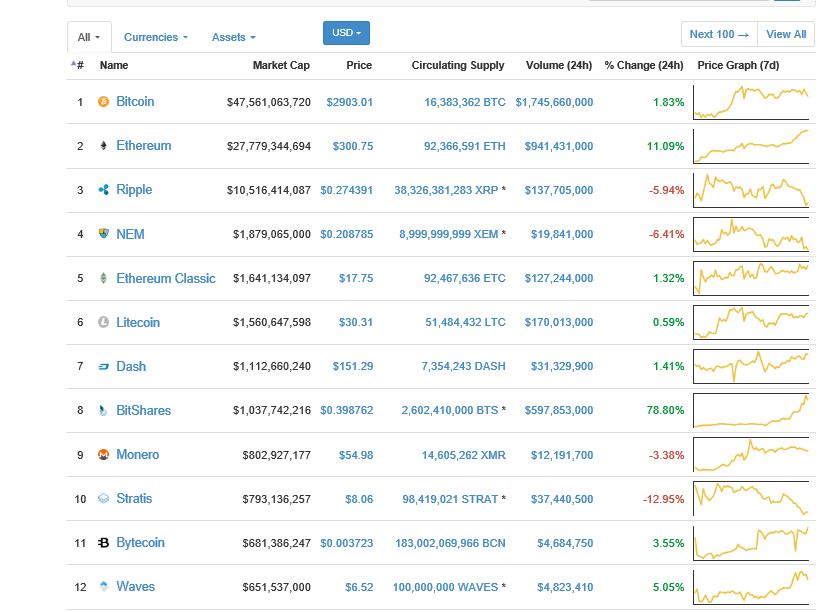Click Bitcoin volume $1,745,660,000
Screen dimensions: 831x612
(554, 102)
